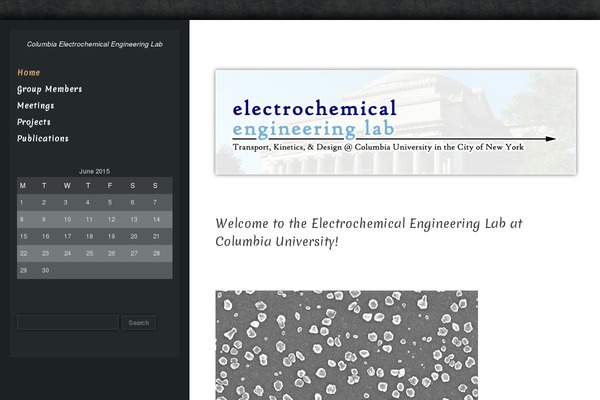
Task: Select calendar date 6
Action: (132, 202)
